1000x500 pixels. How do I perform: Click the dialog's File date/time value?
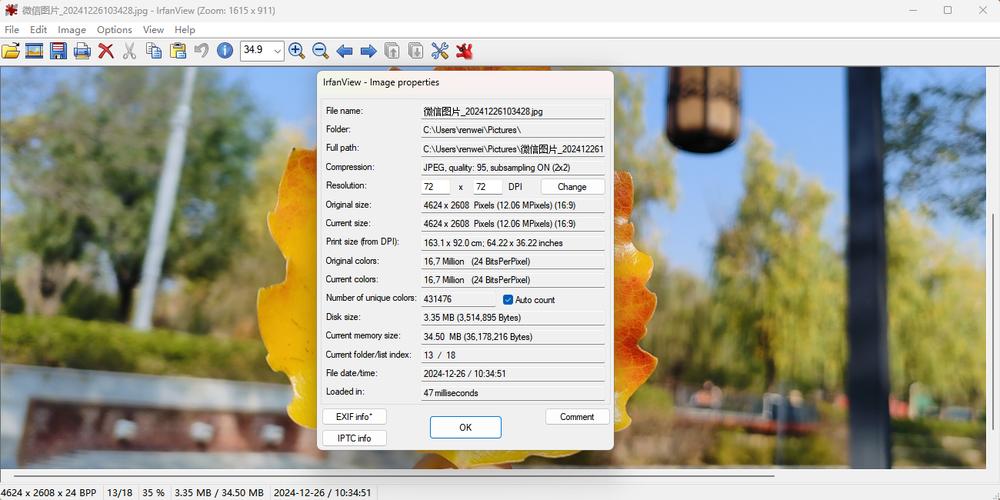pos(513,374)
